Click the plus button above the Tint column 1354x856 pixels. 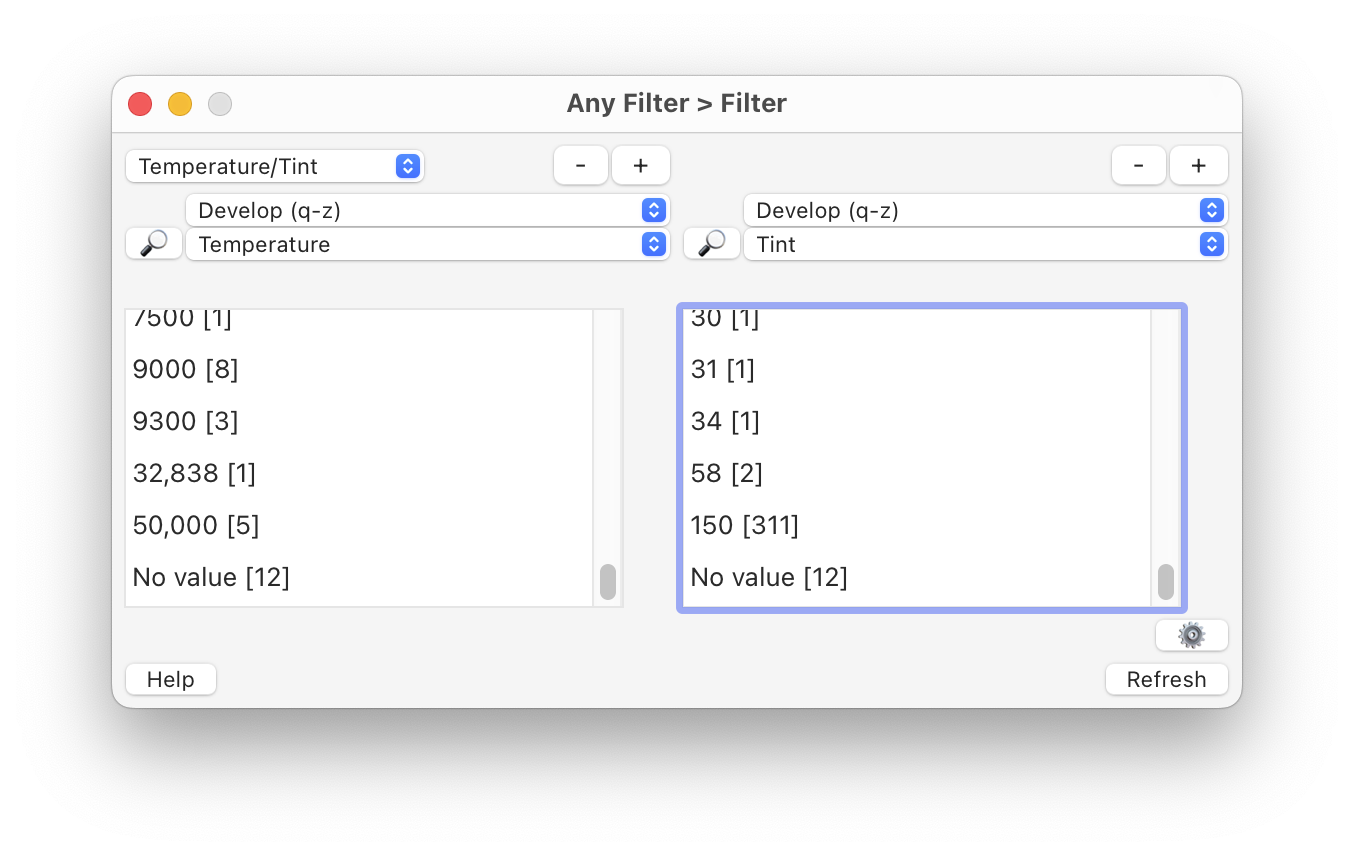point(1198,165)
